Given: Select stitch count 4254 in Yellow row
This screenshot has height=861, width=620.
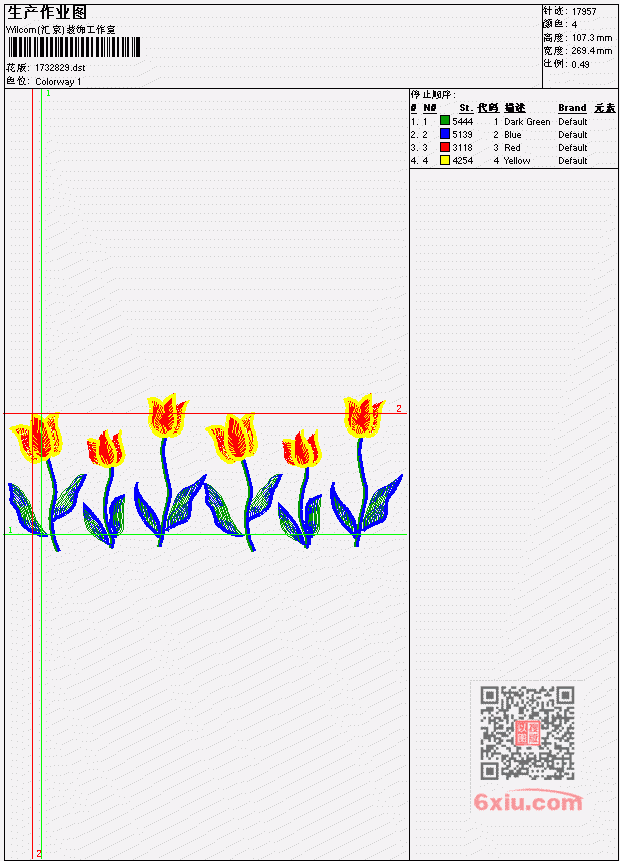Looking at the screenshot, I should click(462, 161).
